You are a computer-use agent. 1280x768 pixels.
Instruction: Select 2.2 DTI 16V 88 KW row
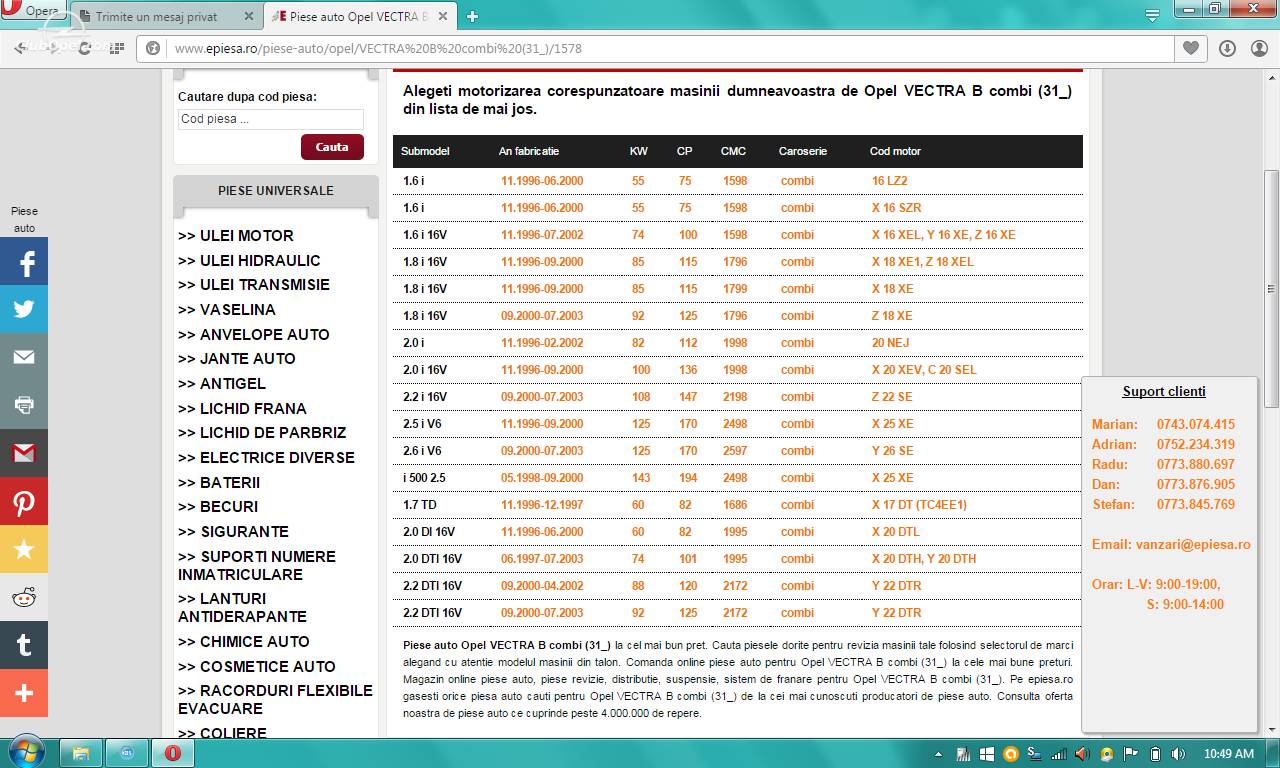tap(737, 586)
